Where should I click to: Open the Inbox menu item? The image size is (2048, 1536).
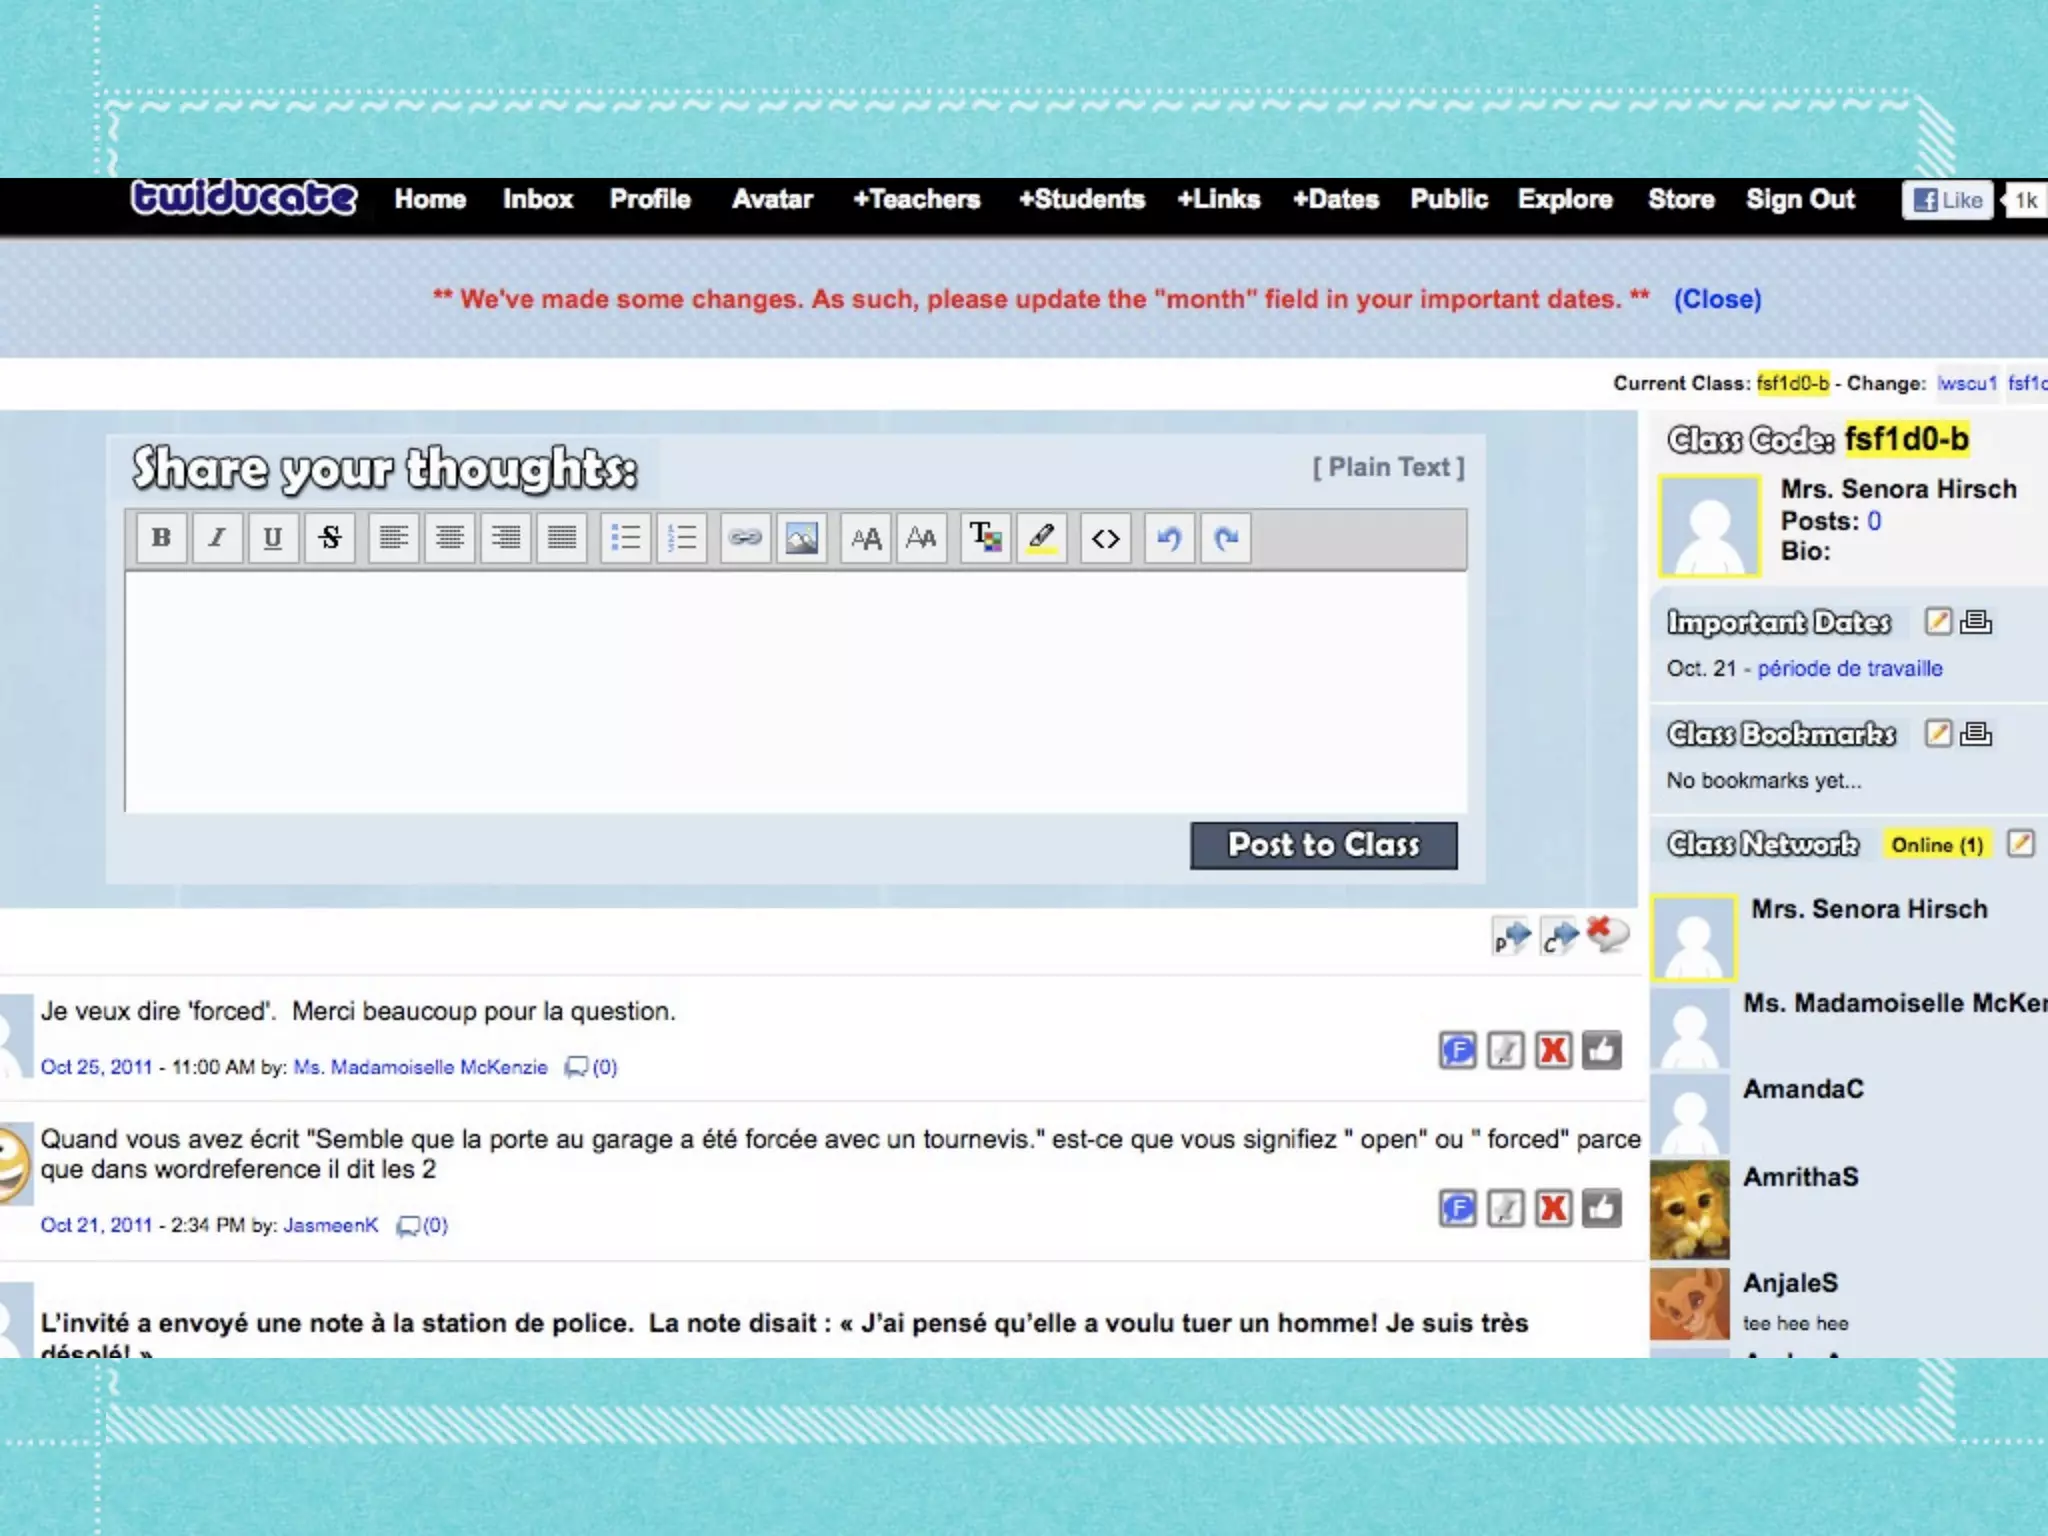coord(538,199)
